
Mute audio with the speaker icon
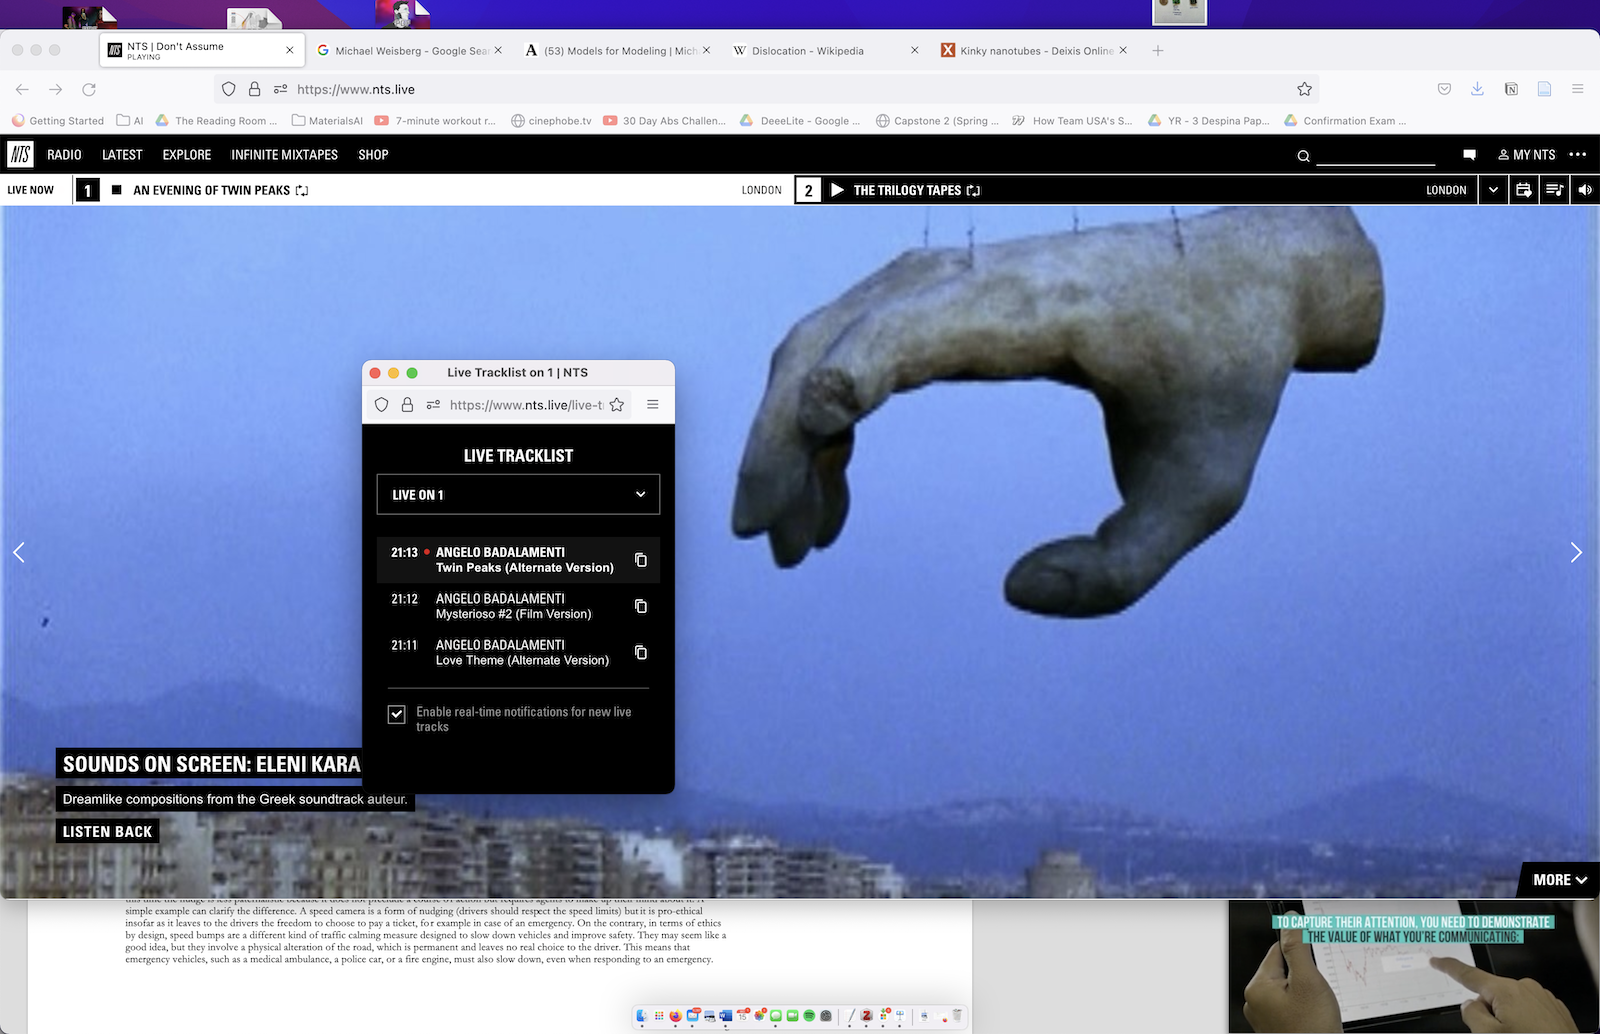pos(1585,190)
